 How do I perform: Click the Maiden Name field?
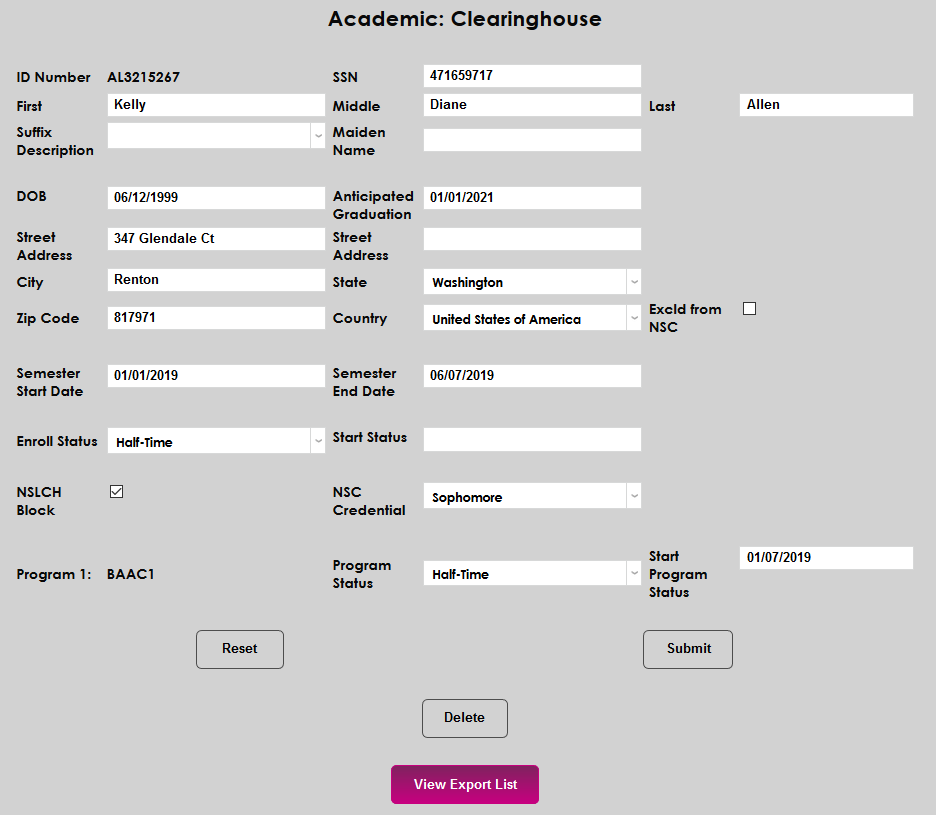point(531,139)
